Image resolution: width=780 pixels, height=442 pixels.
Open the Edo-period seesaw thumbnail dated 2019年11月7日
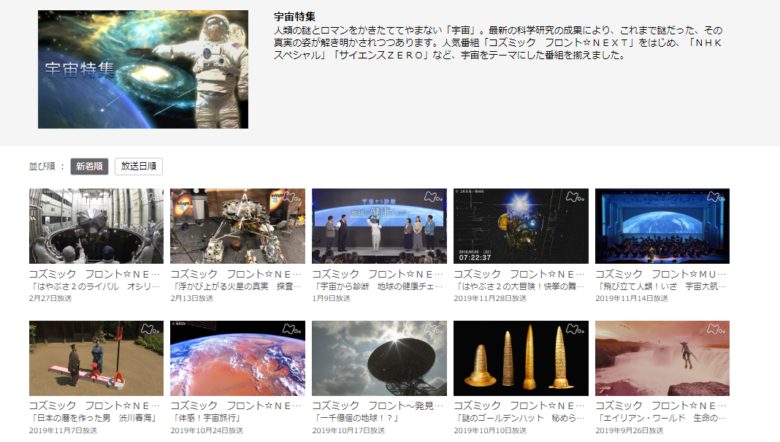point(96,358)
